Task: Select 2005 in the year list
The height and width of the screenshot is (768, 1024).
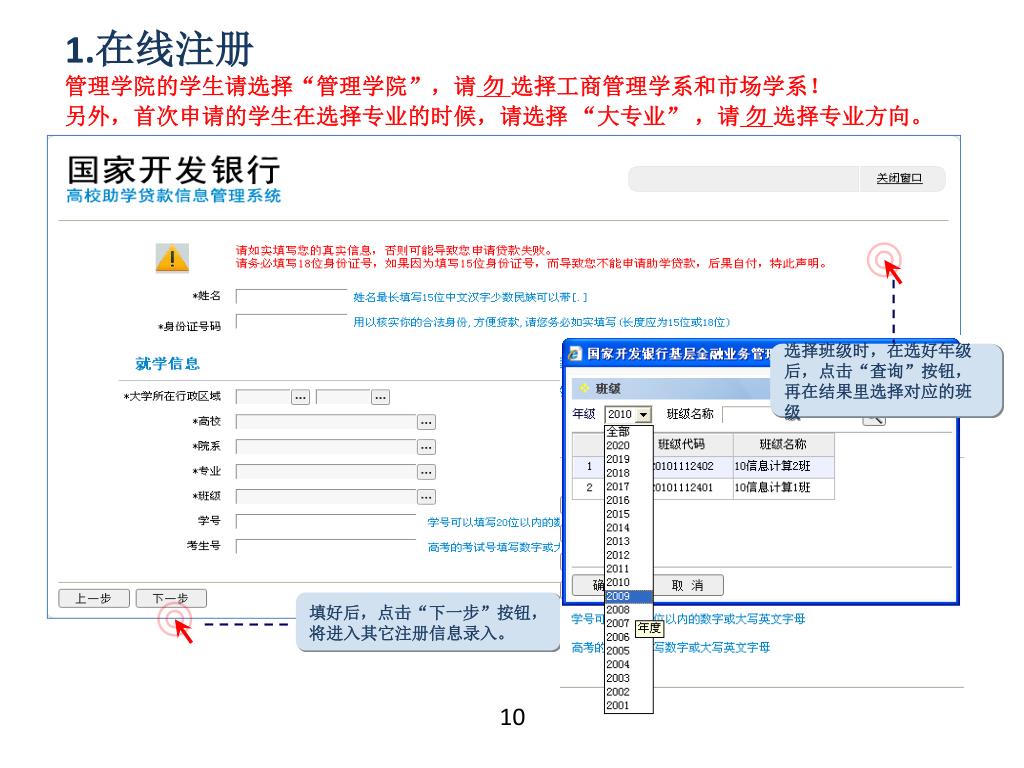Action: tap(628, 651)
